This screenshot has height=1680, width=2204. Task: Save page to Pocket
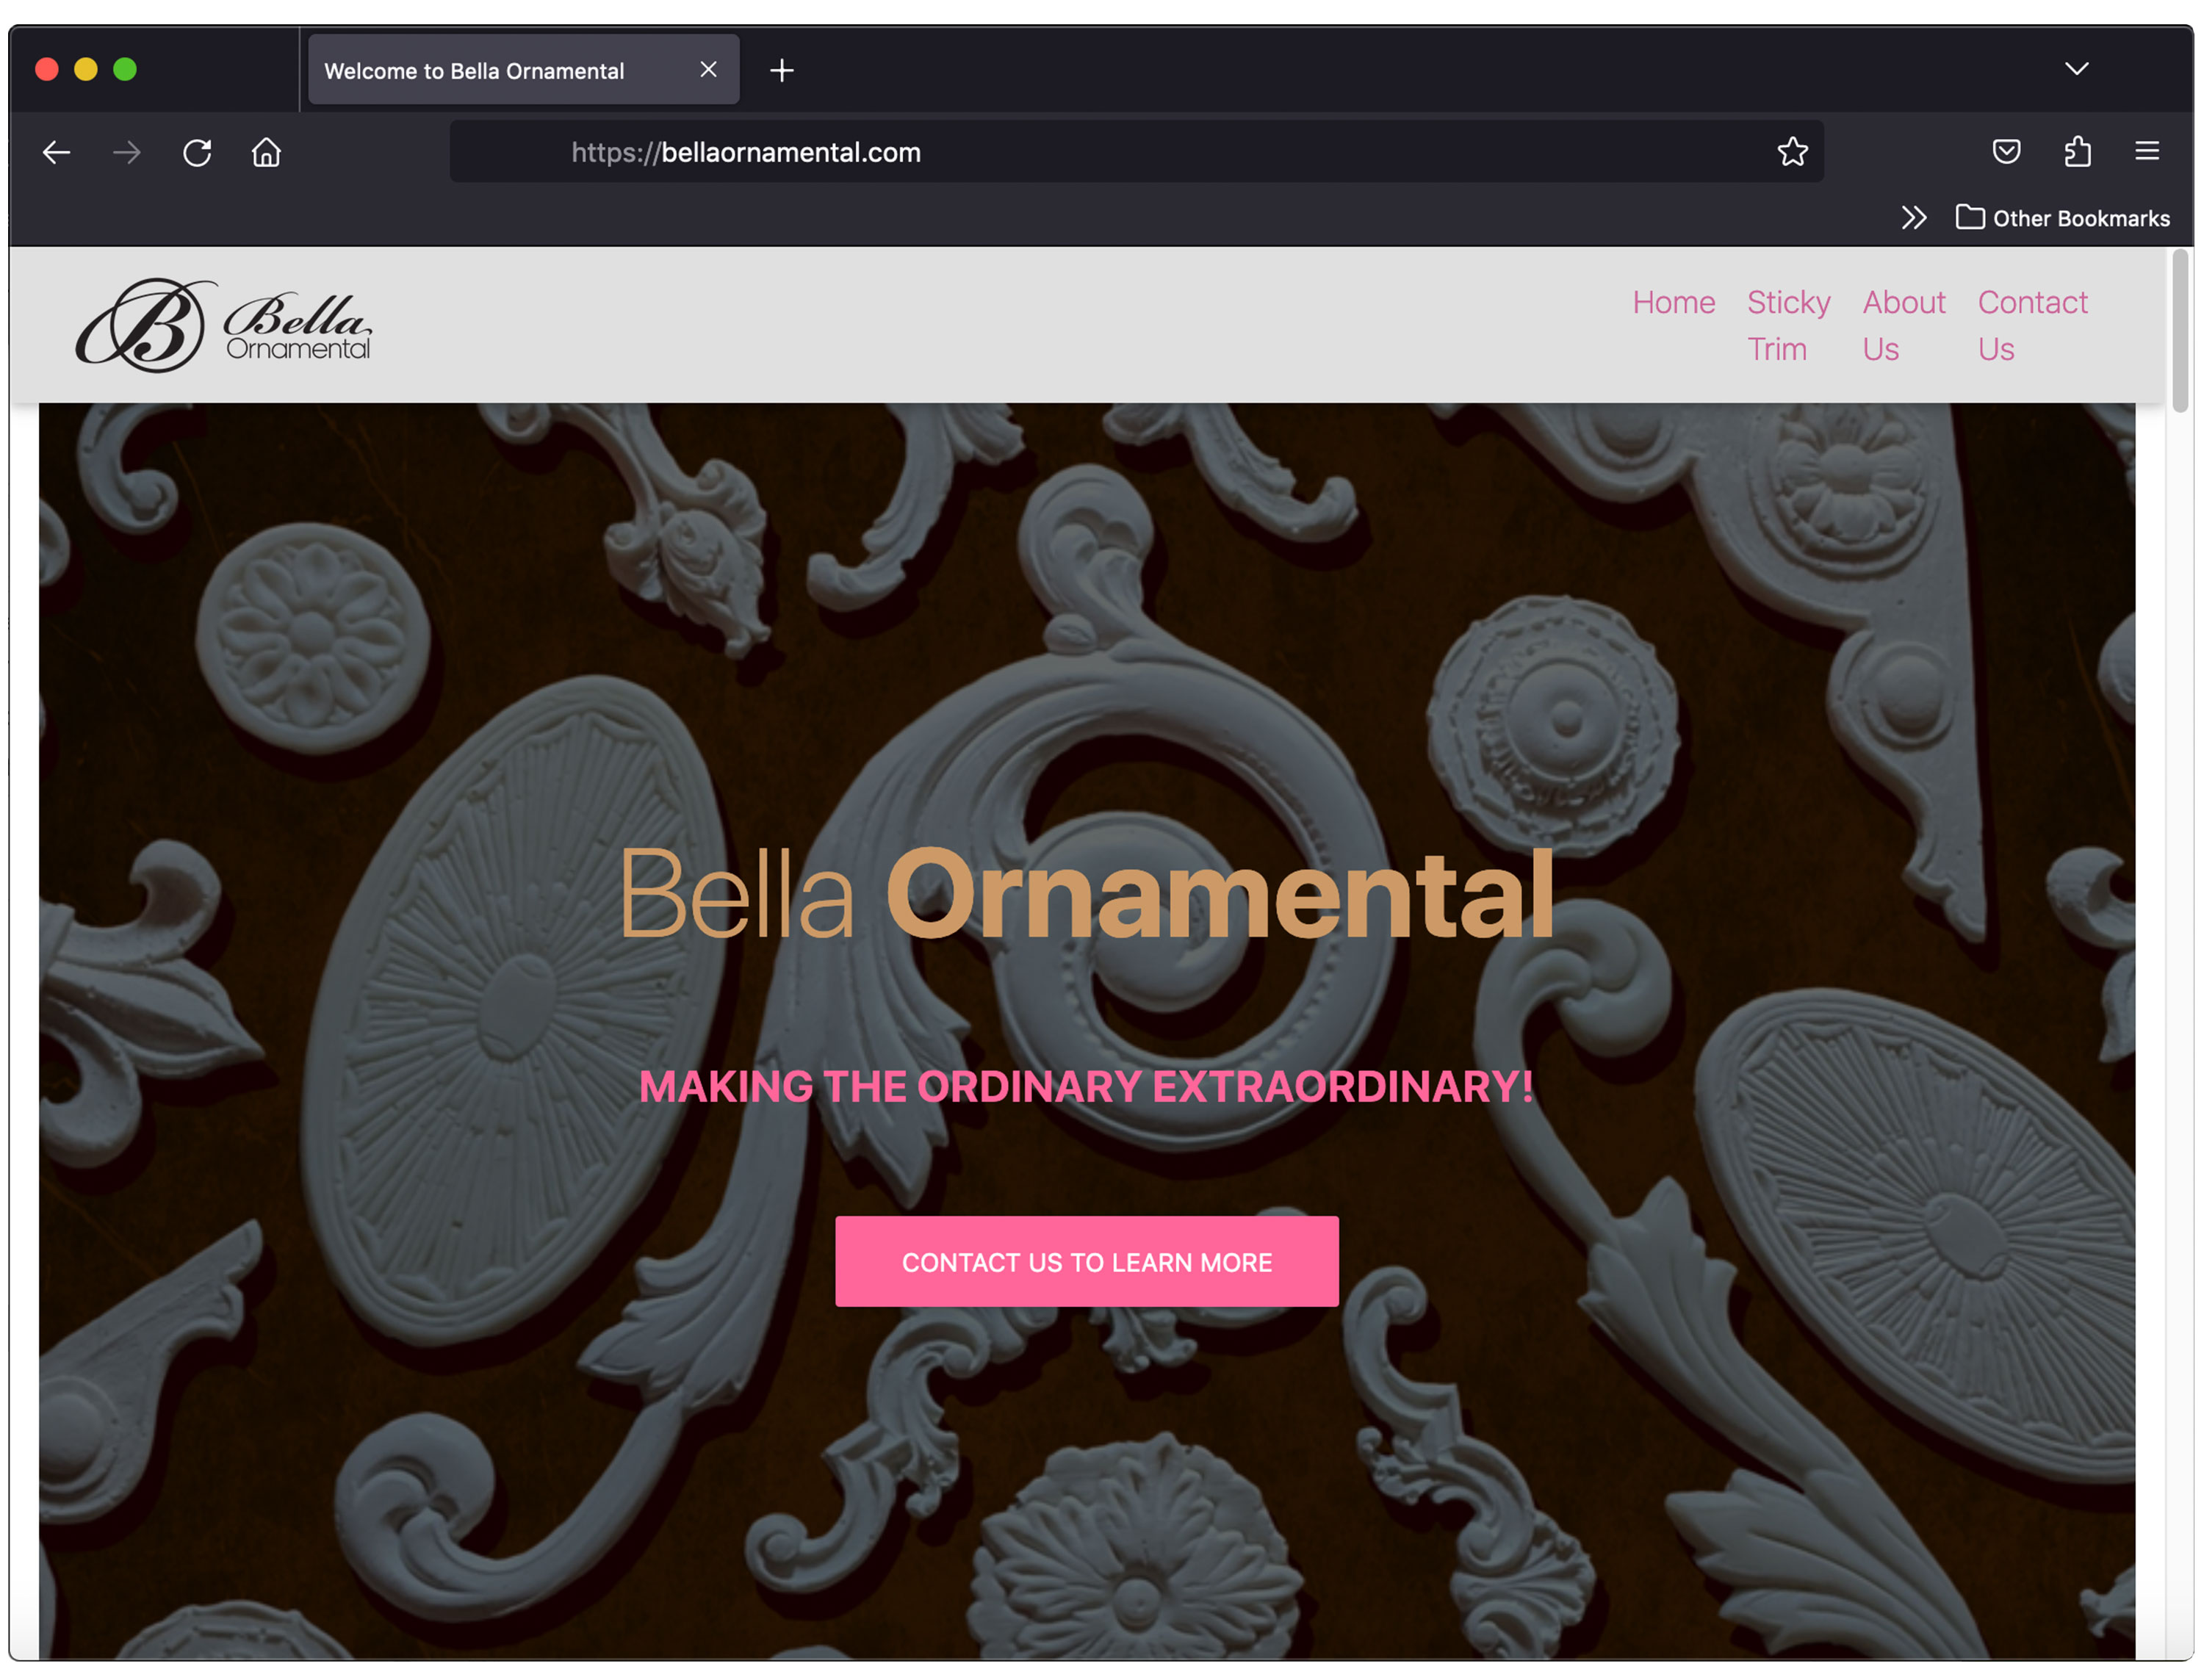(2006, 151)
